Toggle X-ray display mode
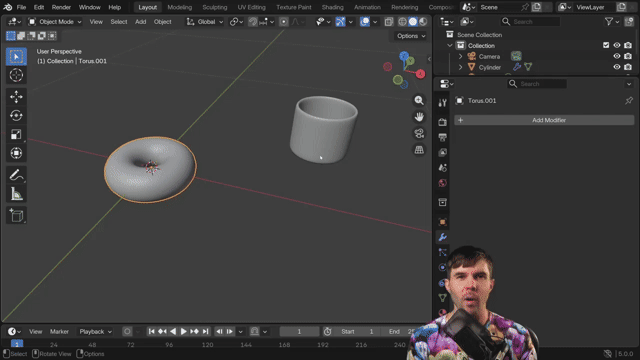The height and width of the screenshot is (360, 640). (x=389, y=22)
